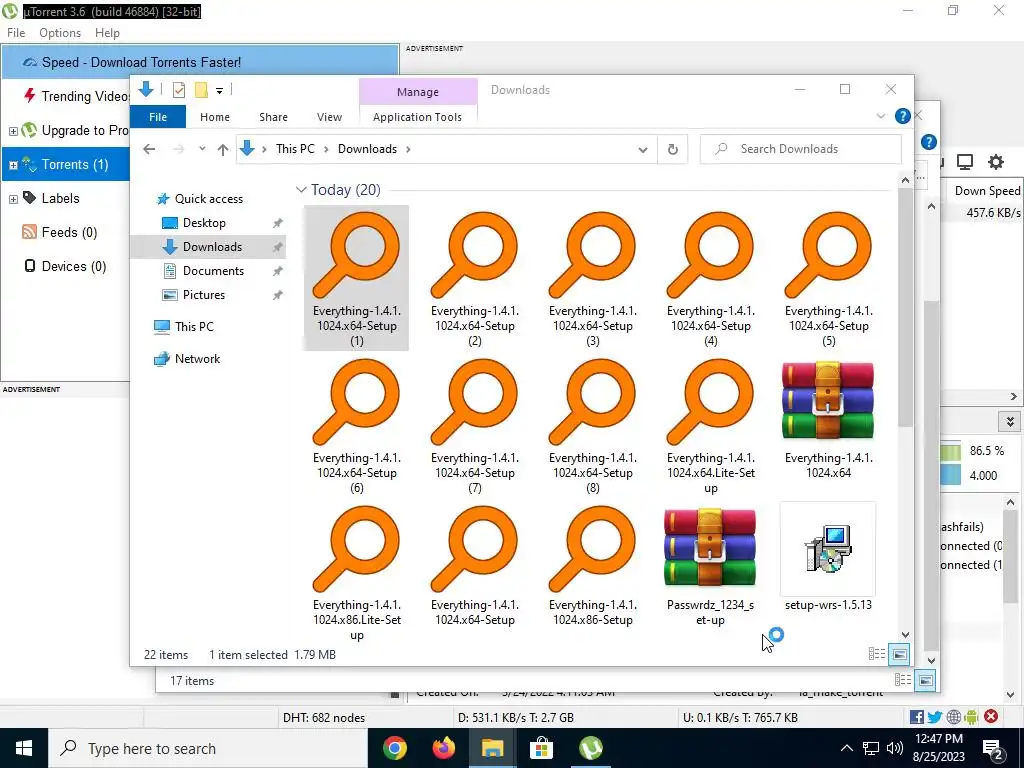Select the Passwrdz_1234_set-up archive
The width and height of the screenshot is (1024, 768).
tap(711, 566)
